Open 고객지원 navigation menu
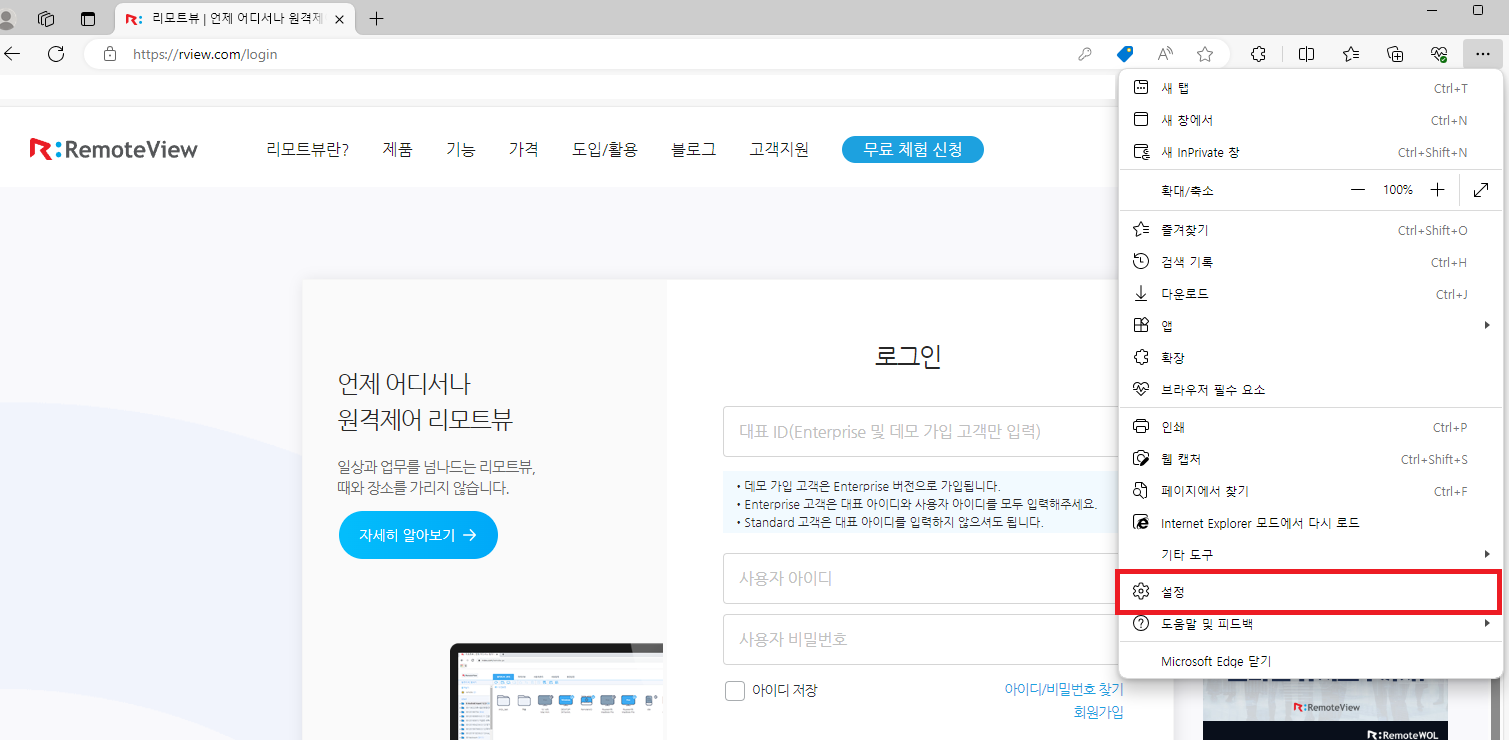 tap(779, 150)
